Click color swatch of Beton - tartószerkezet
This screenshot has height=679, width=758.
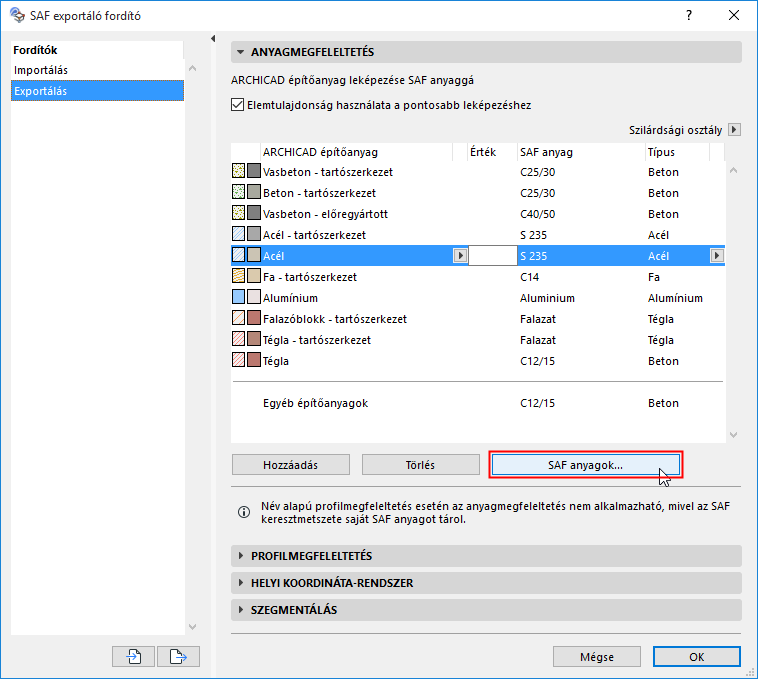pyautogui.click(x=254, y=192)
